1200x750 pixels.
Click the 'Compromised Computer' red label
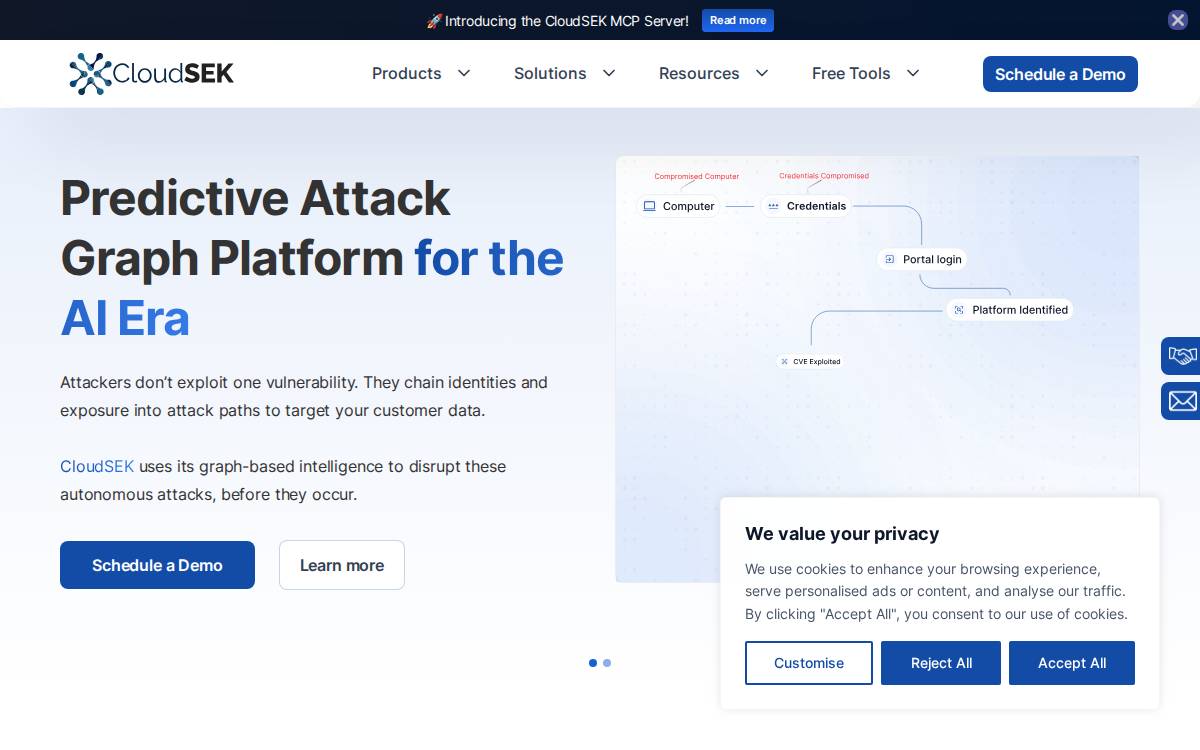tap(697, 176)
